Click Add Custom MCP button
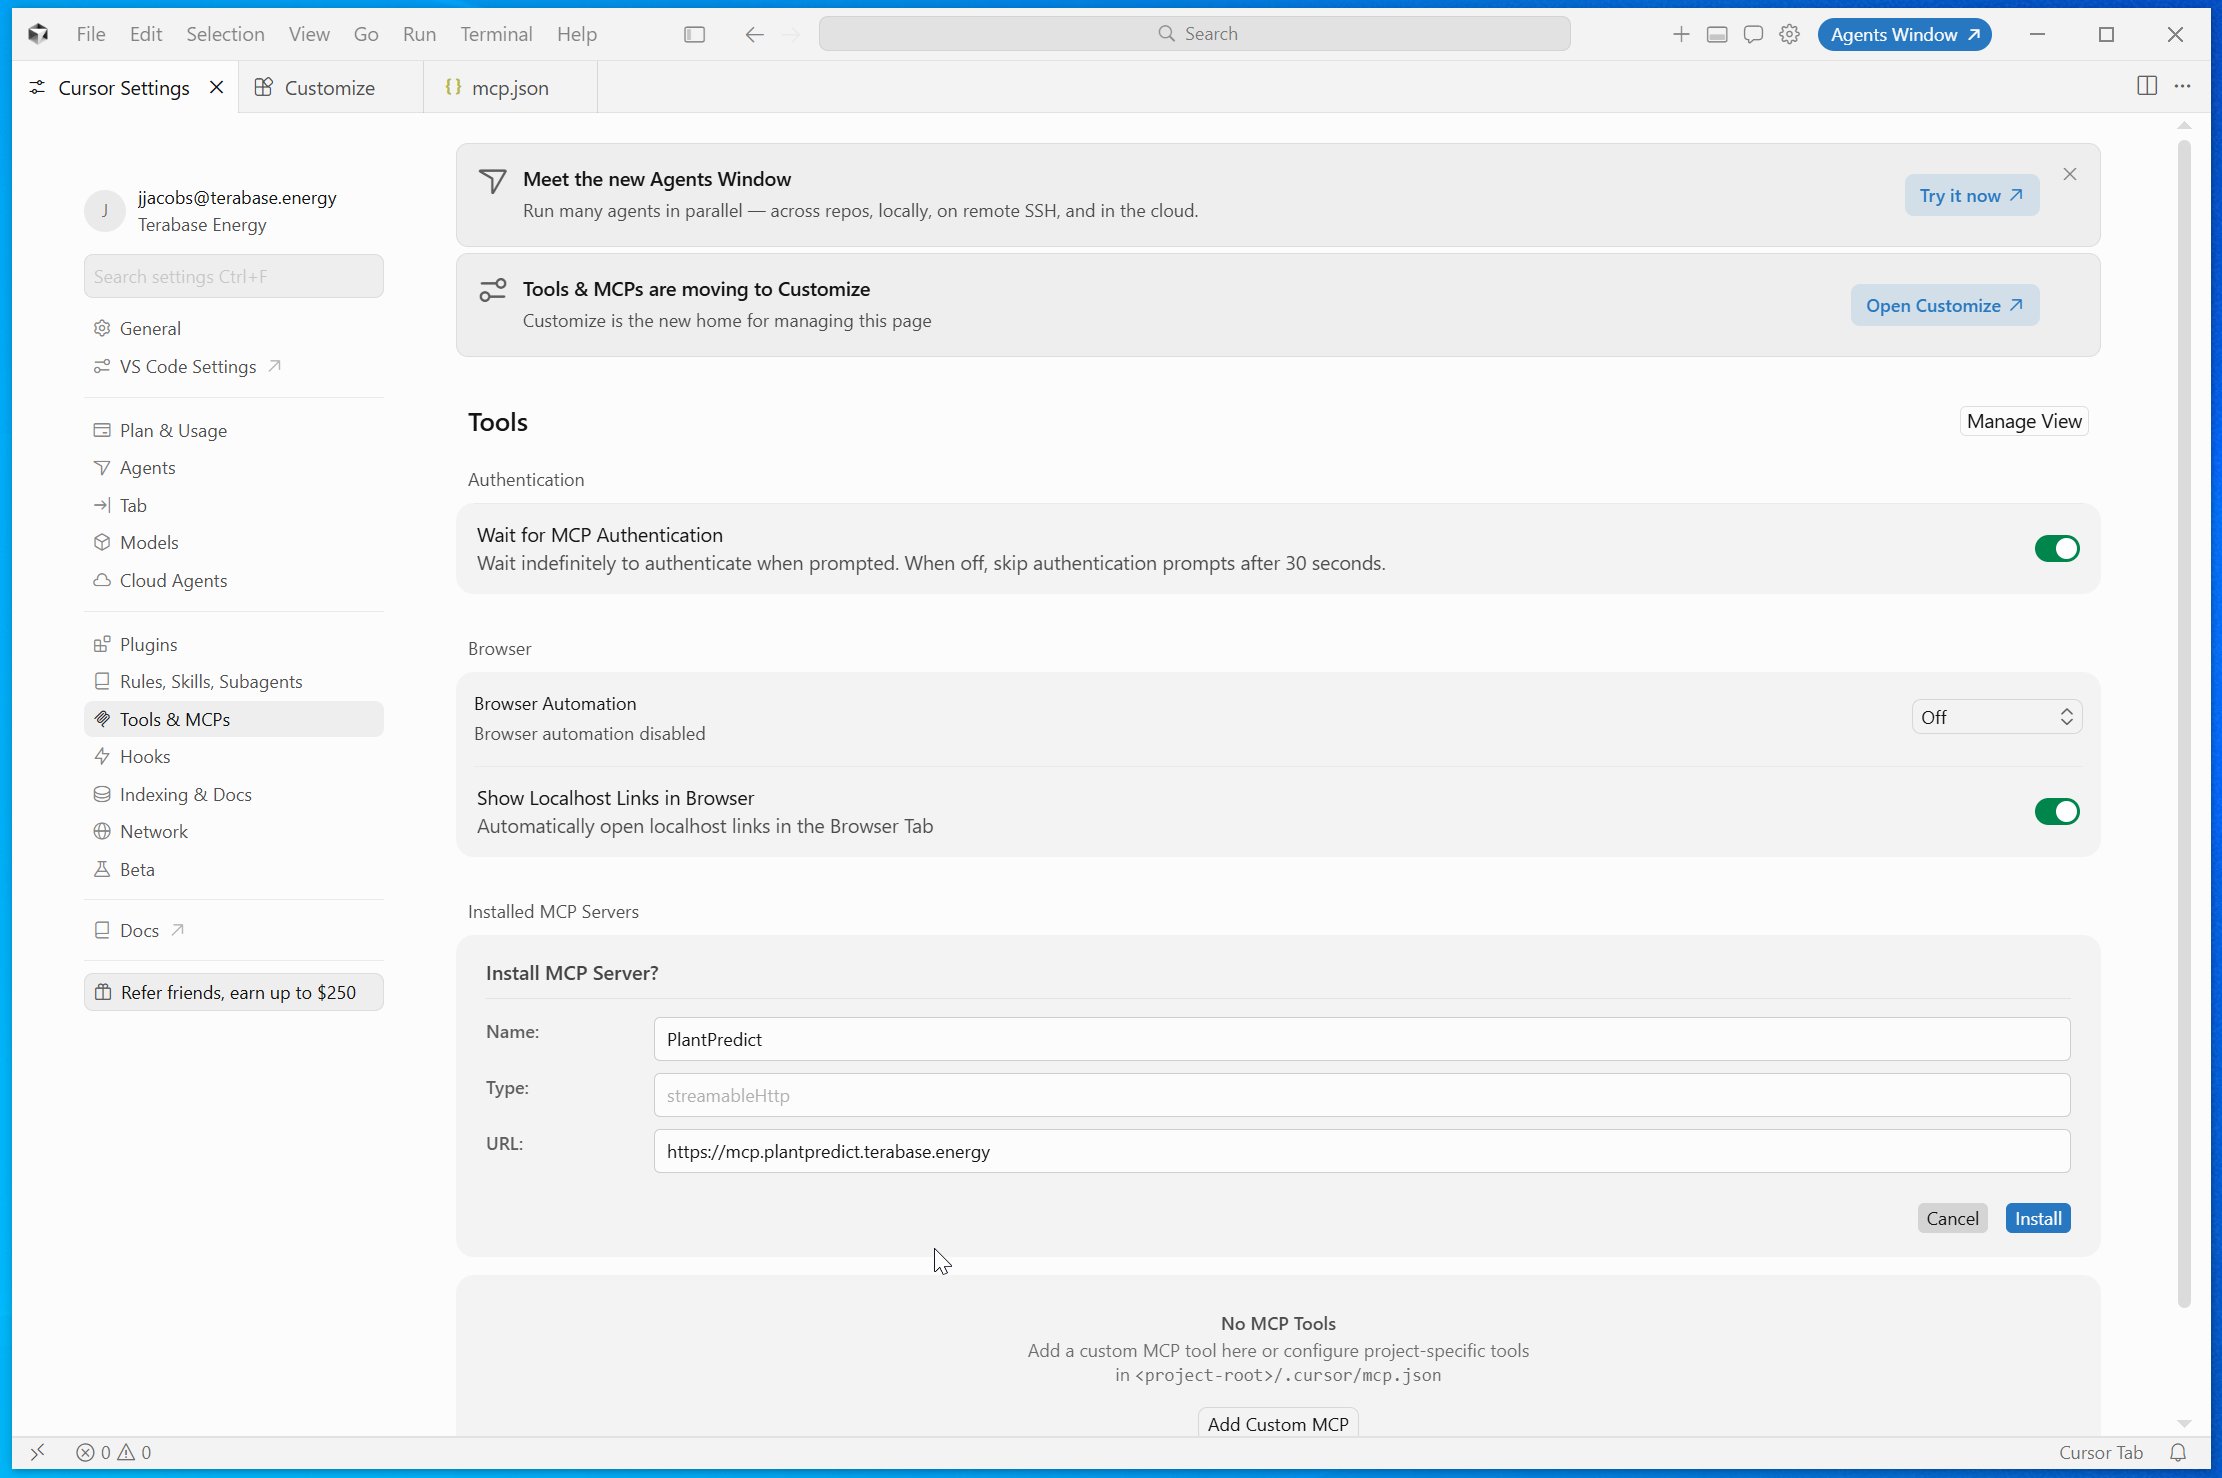Viewport: 2222px width, 1478px height. click(x=1278, y=1423)
